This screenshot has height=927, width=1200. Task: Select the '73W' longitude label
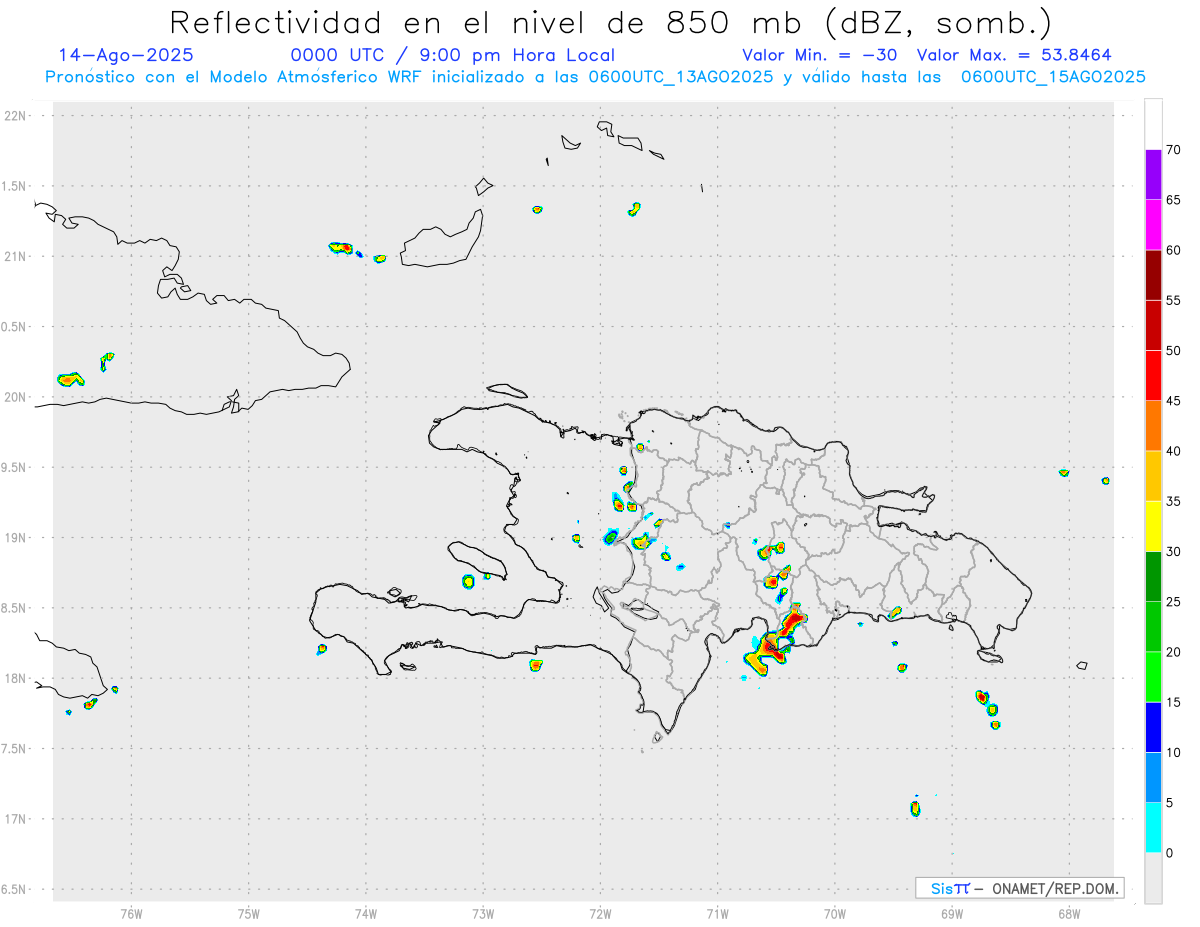483,913
